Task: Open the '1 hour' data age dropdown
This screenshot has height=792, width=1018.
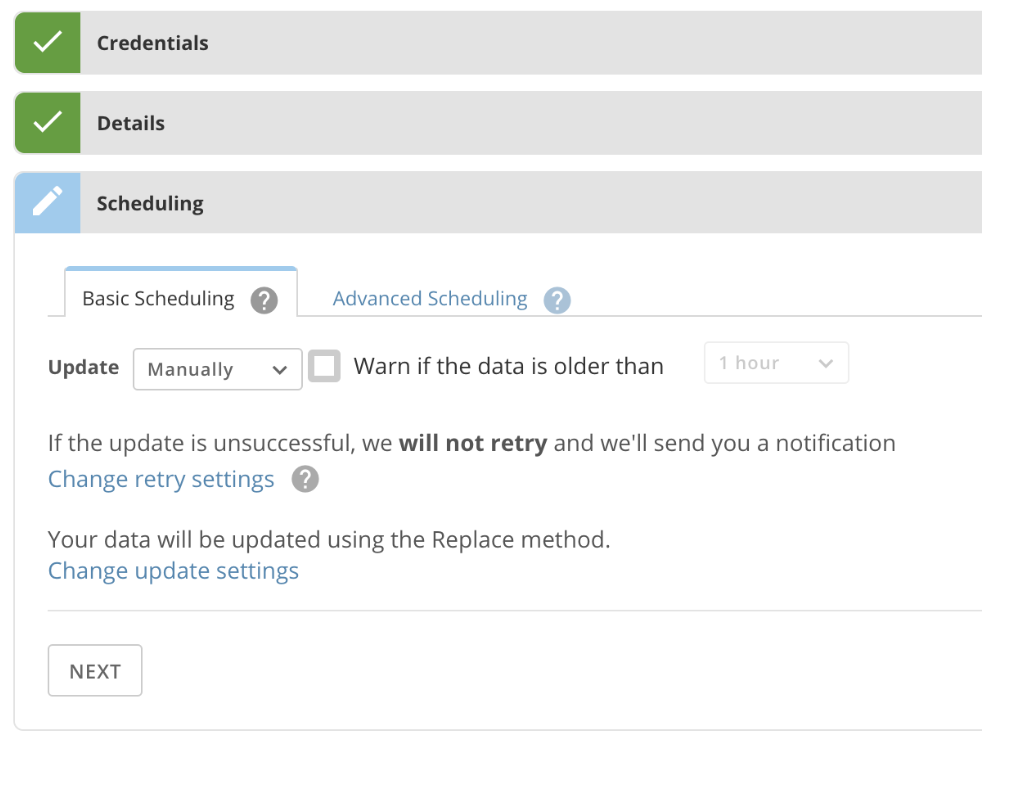Action: tap(776, 363)
